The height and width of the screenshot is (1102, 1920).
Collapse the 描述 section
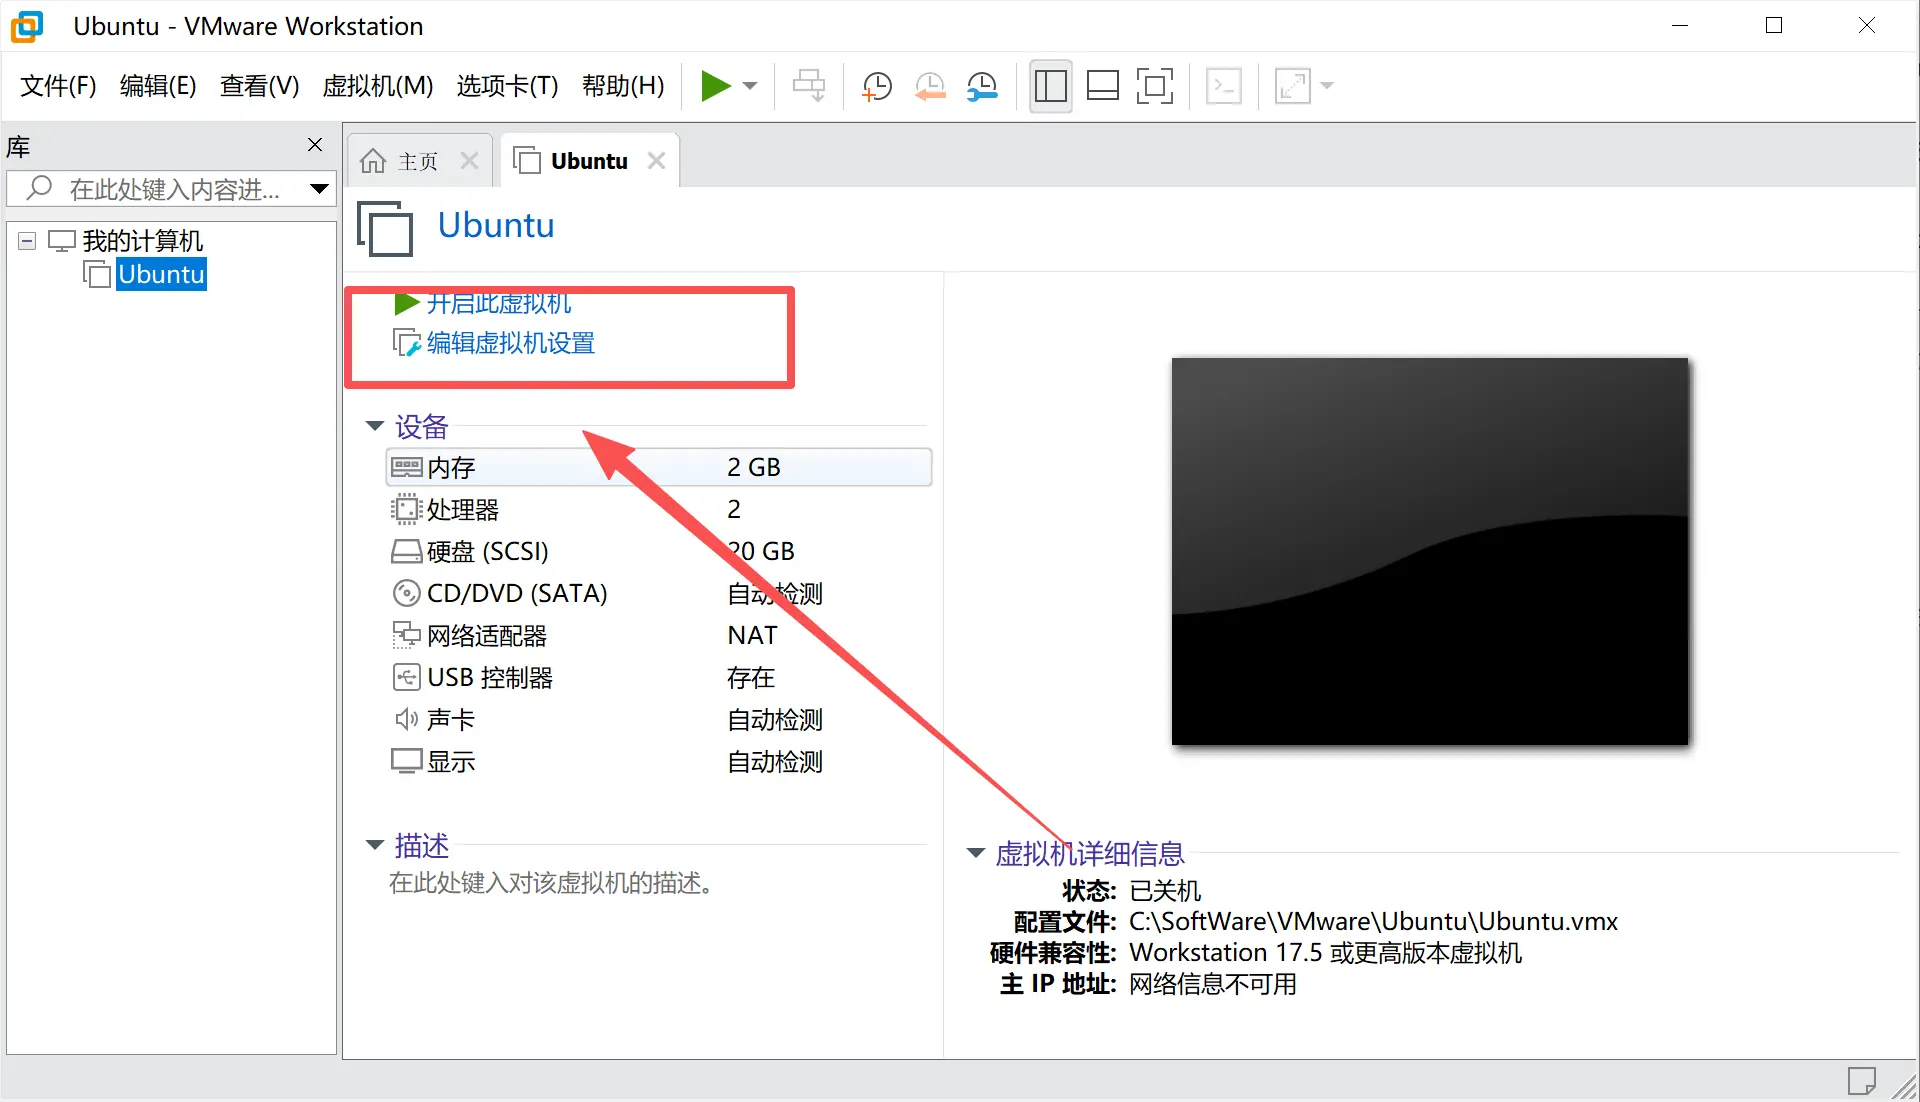[x=375, y=845]
